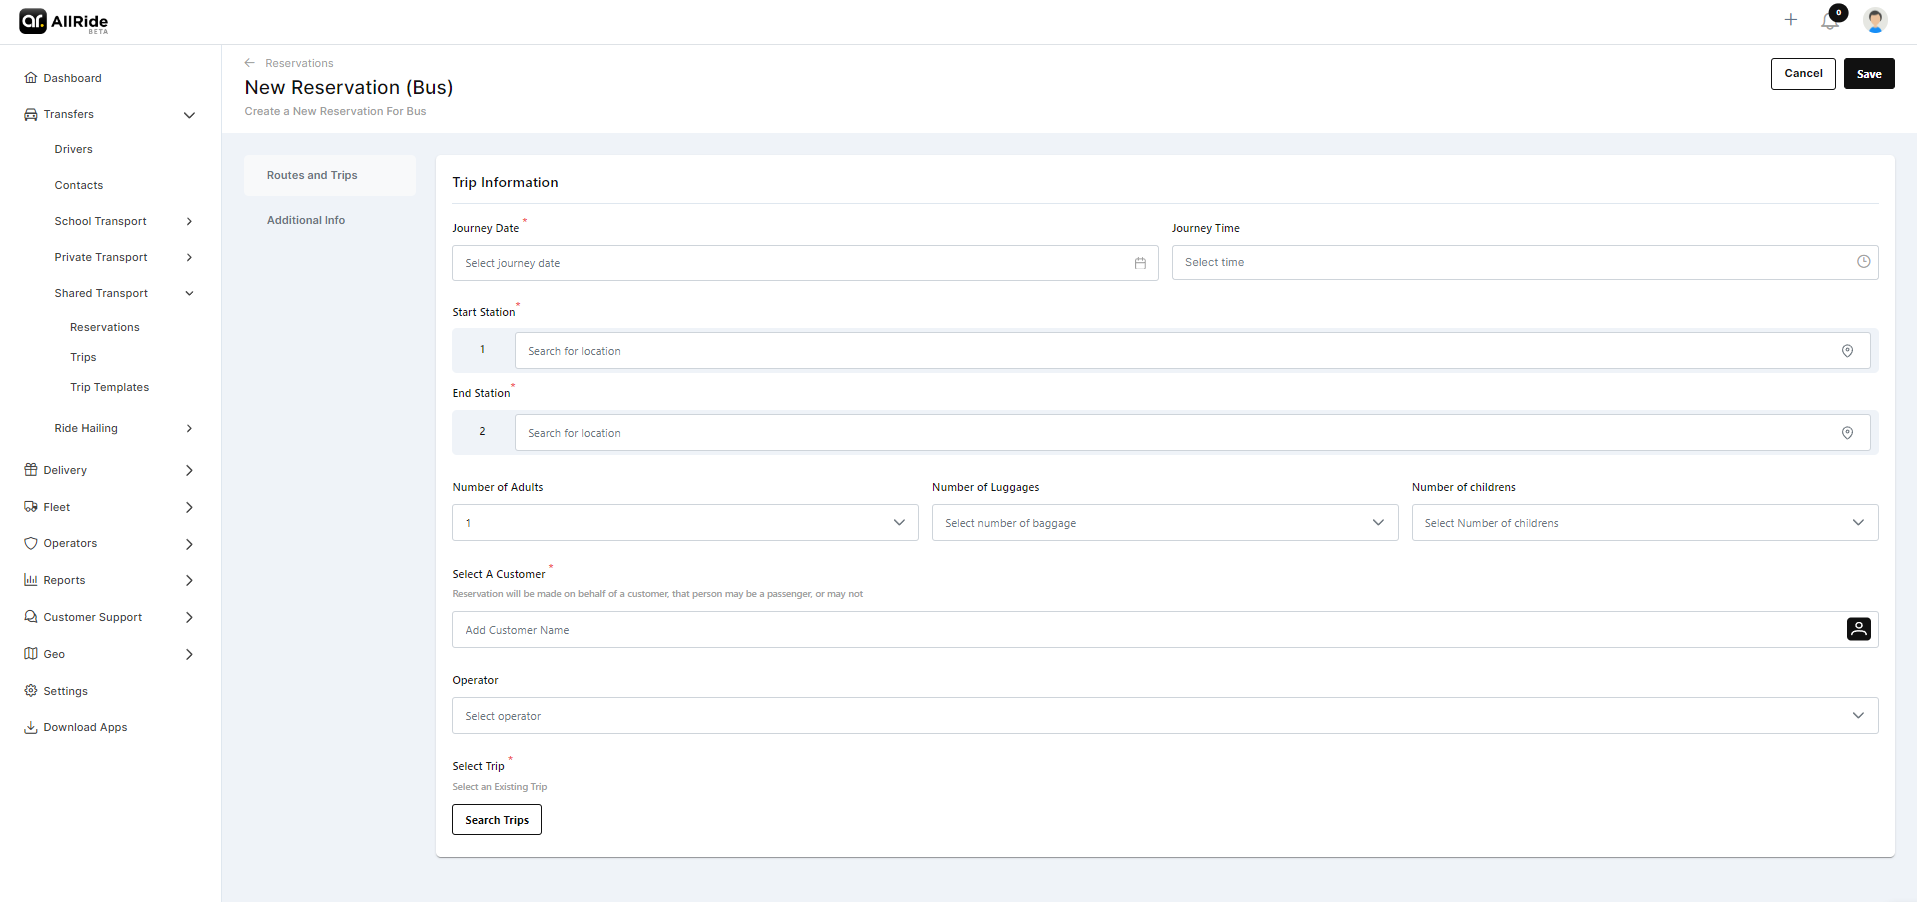
Task: Select Trip Templates in the sidebar
Action: pos(109,387)
